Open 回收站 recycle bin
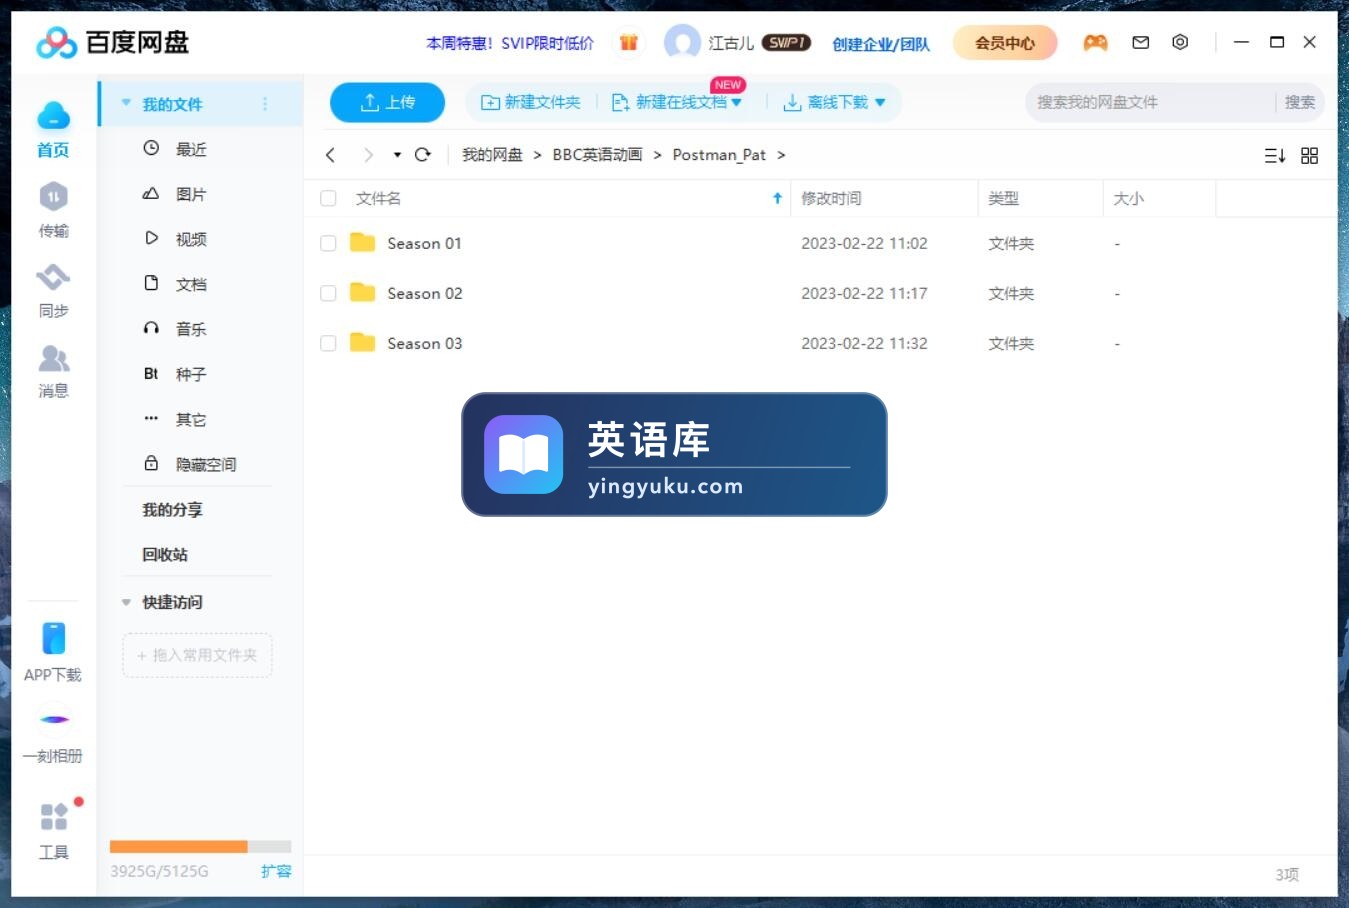Screen dimensions: 1349x908 (x=165, y=554)
